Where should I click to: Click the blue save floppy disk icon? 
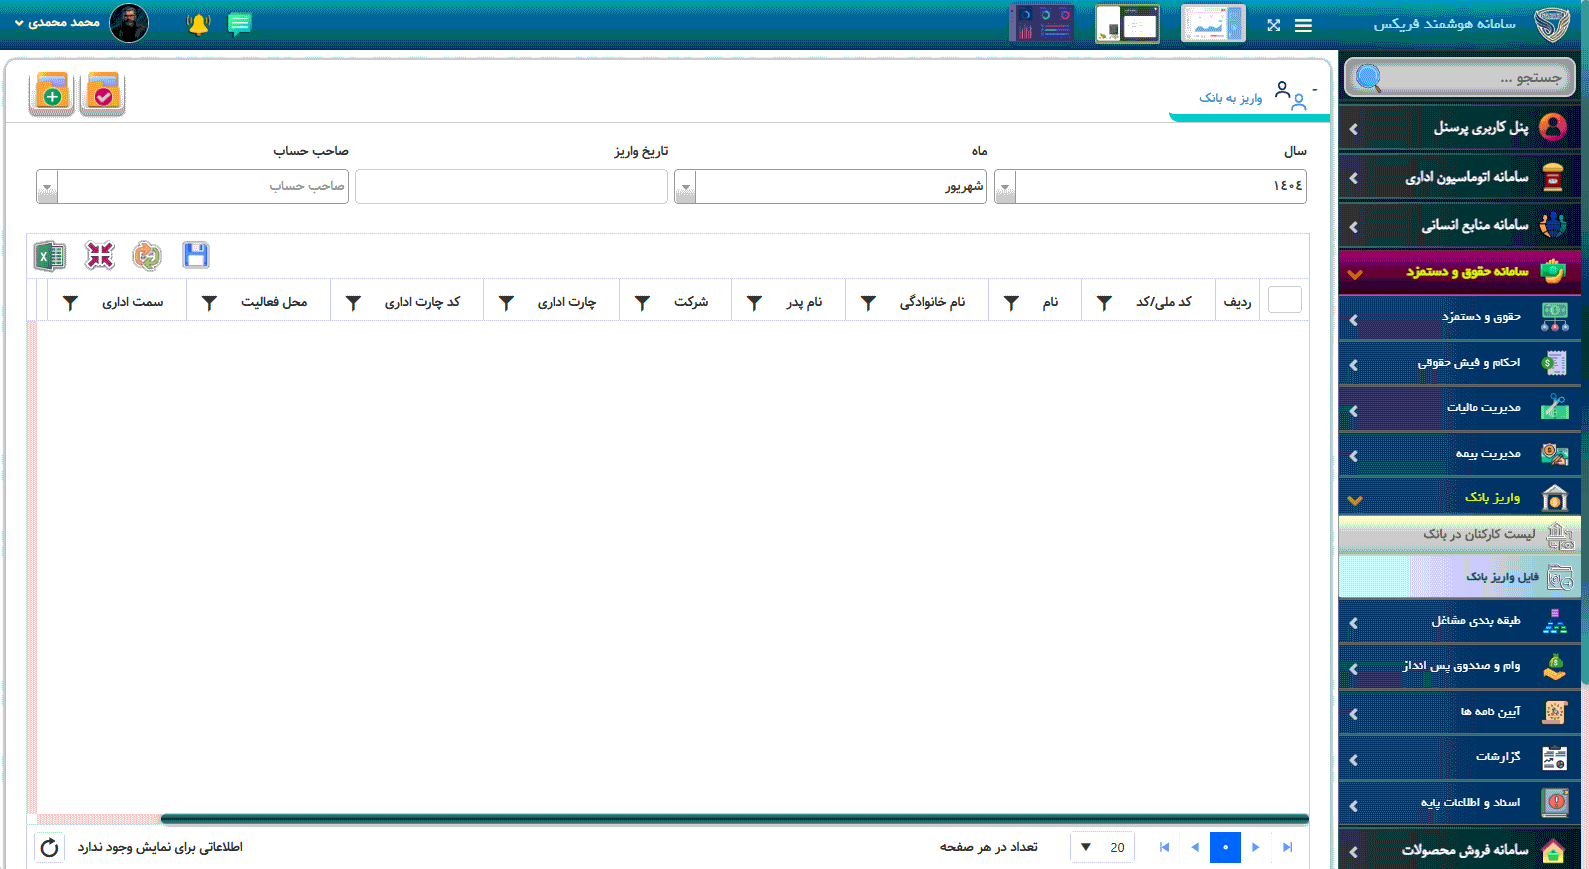pyautogui.click(x=196, y=256)
